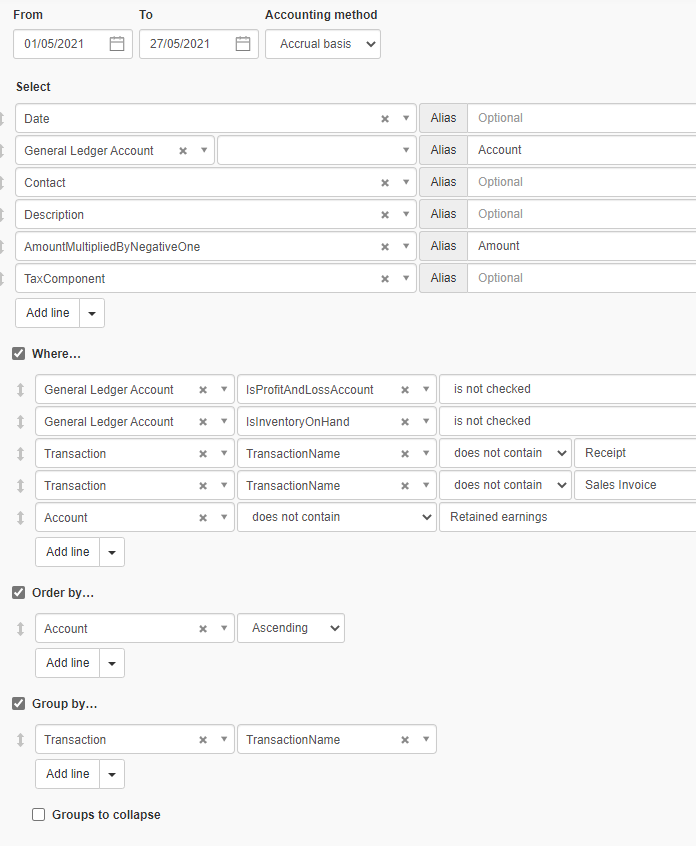The image size is (696, 846).
Task: Clear the Contact select field
Action: pos(385,183)
